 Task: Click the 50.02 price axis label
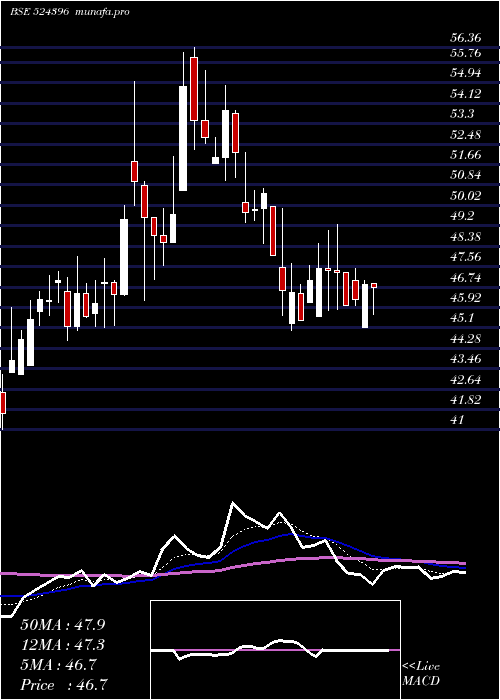point(466,196)
